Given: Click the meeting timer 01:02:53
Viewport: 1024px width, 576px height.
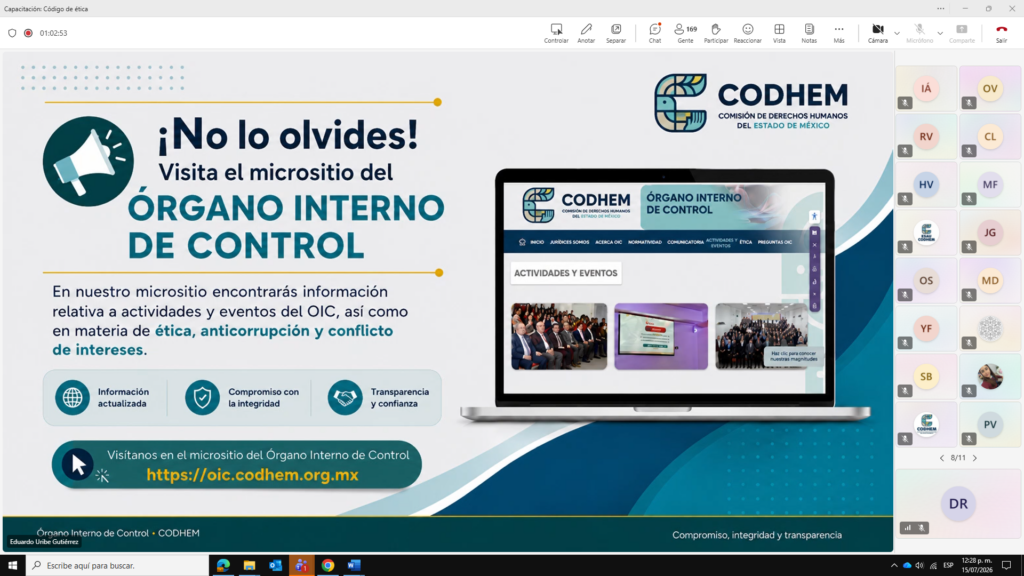Looking at the screenshot, I should click(x=54, y=33).
